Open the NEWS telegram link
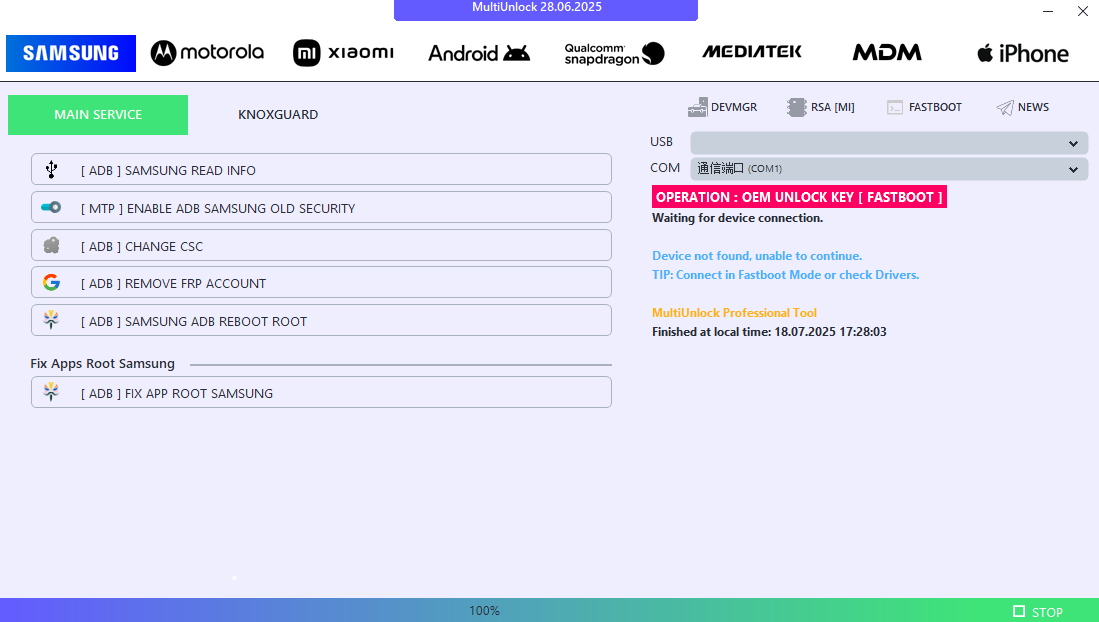 coord(1022,107)
